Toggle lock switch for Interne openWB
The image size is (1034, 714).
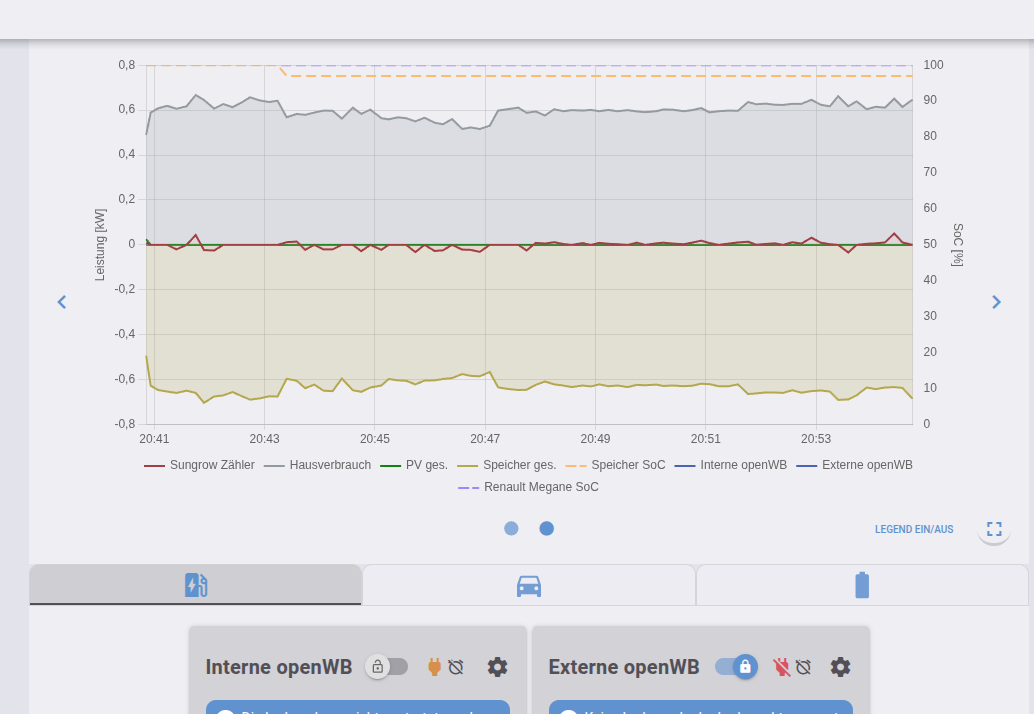(387, 667)
